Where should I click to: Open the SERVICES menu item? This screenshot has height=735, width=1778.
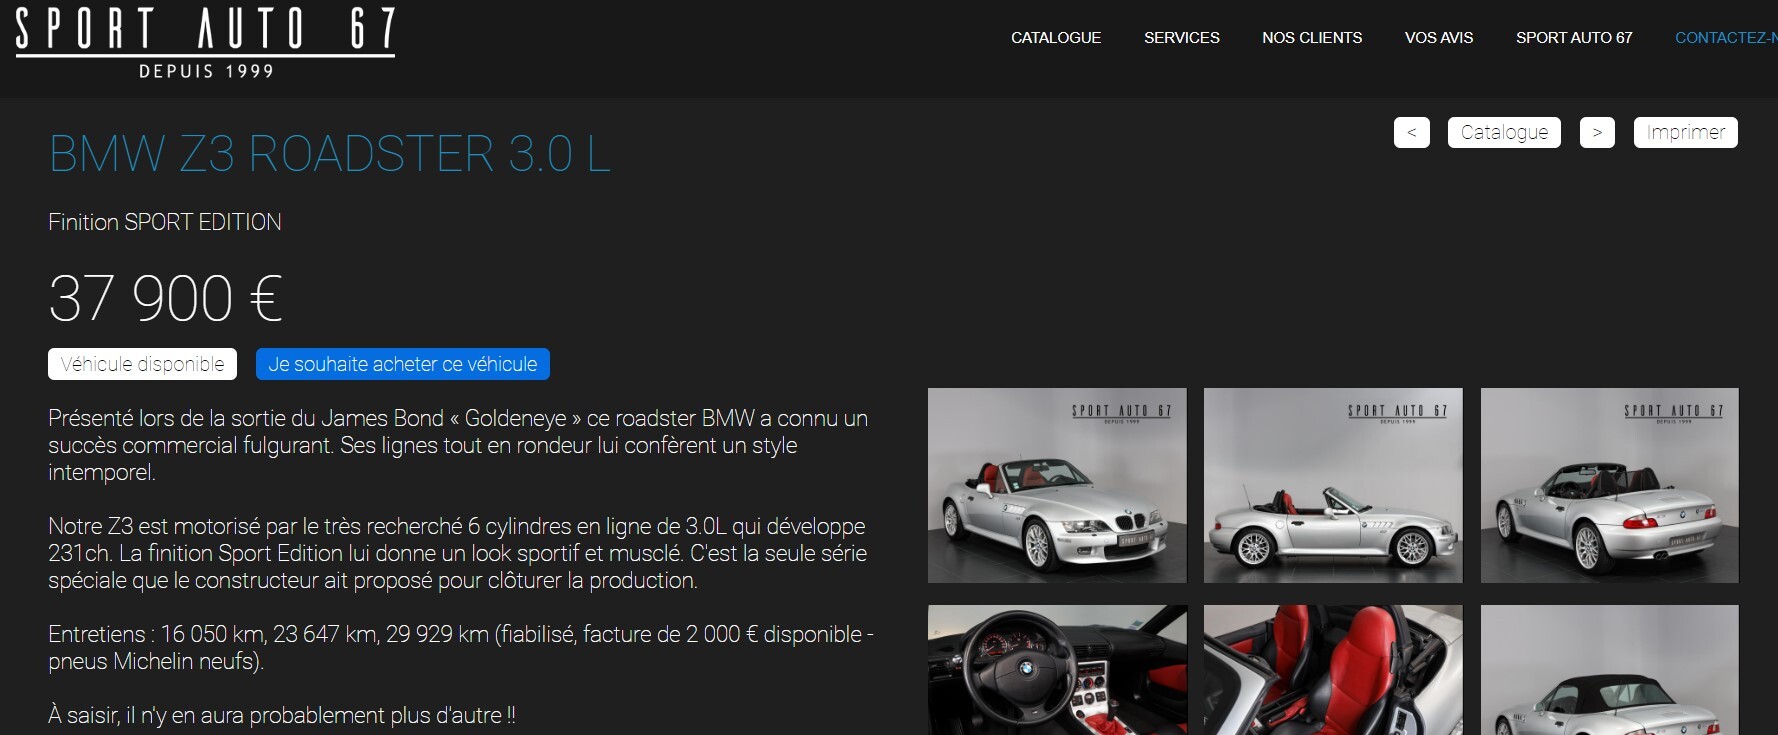(x=1182, y=38)
